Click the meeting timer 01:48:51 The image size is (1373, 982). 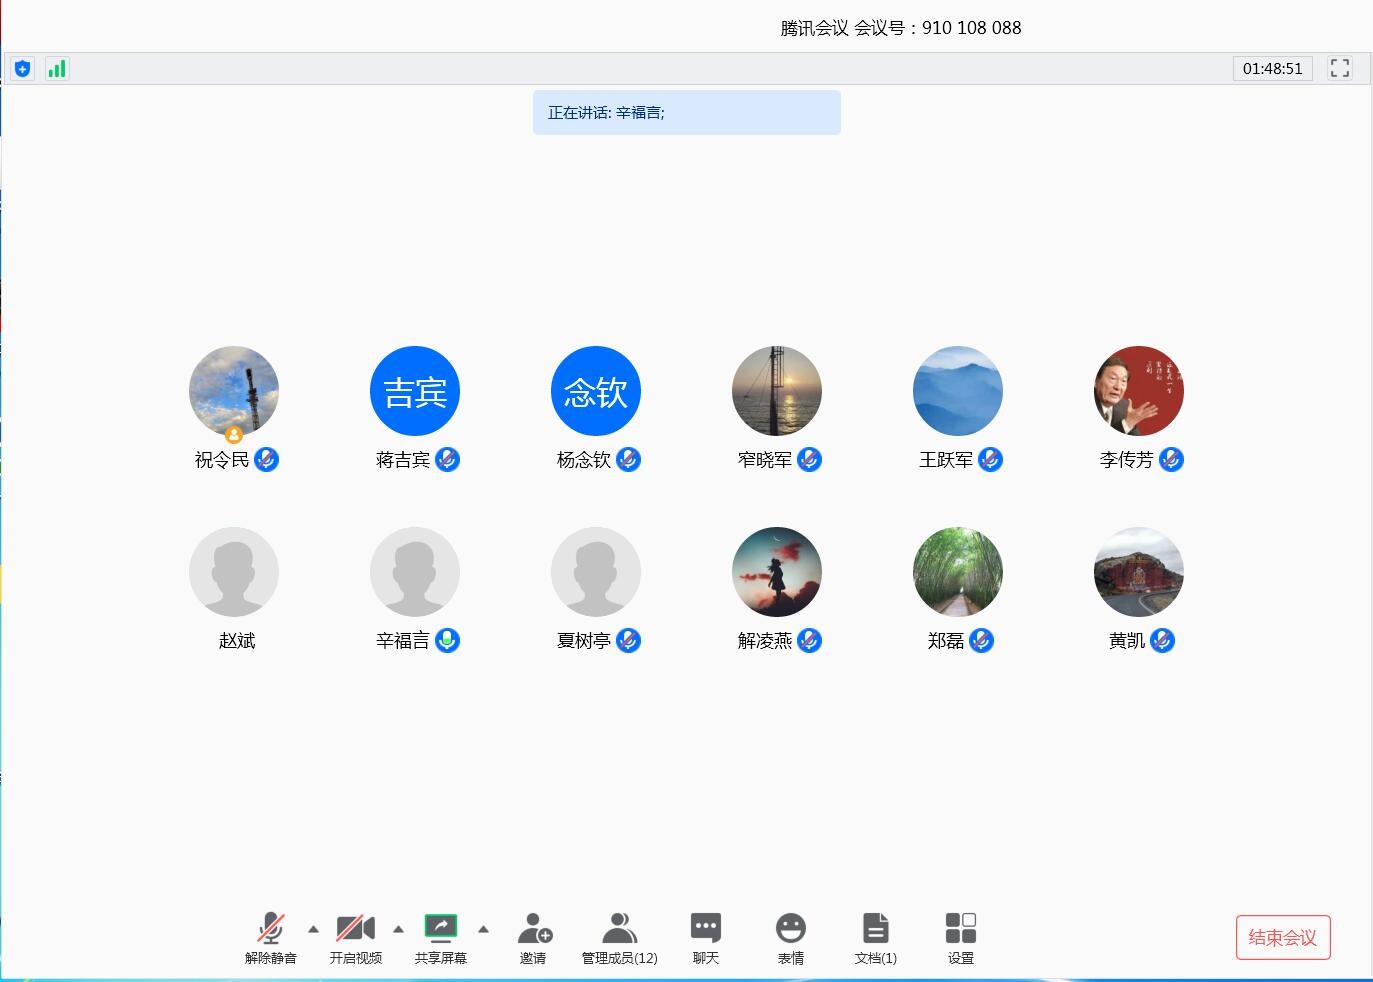click(x=1272, y=69)
